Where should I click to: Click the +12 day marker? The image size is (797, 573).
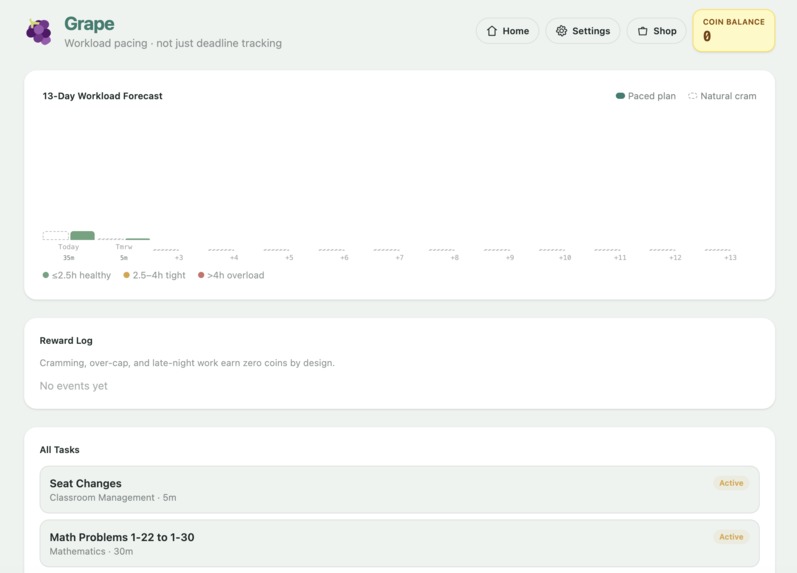(x=675, y=258)
